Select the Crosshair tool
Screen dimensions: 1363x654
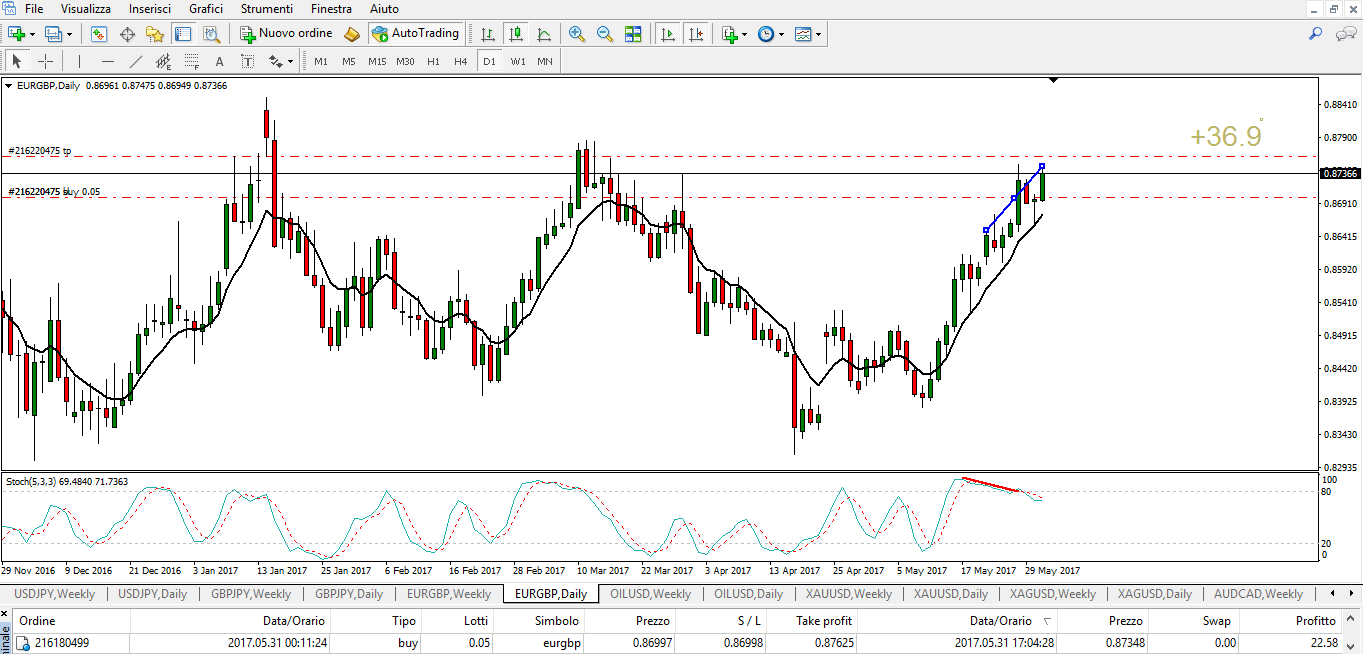coord(45,61)
